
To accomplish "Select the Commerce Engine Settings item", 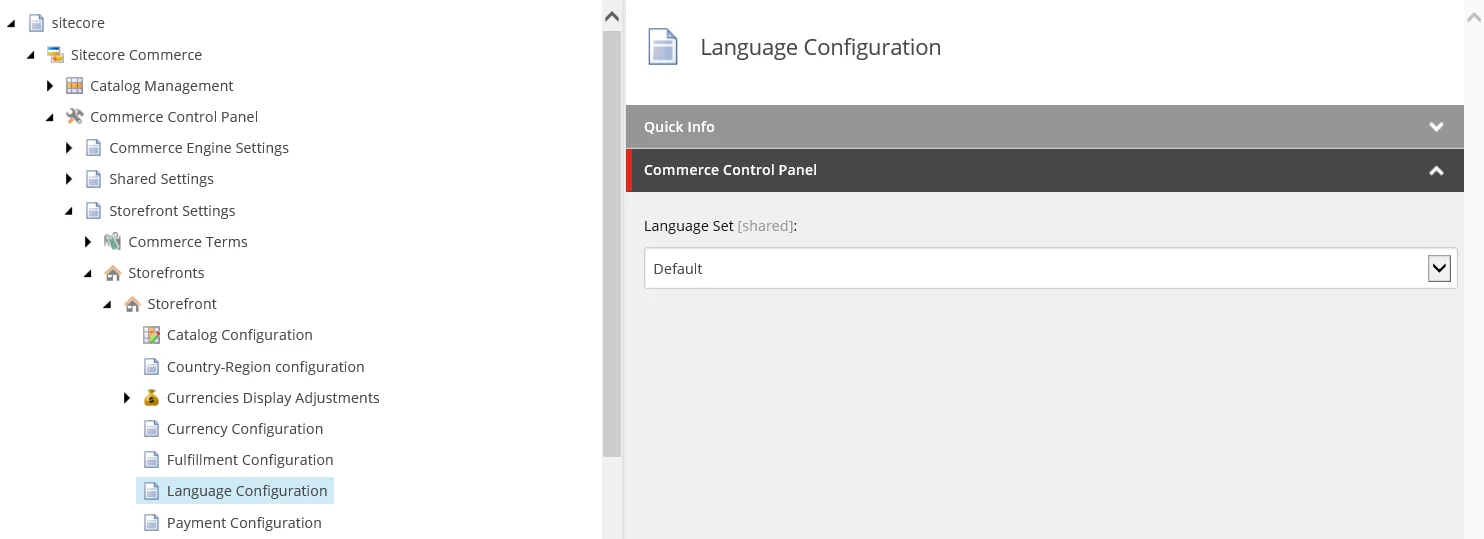I will coord(199,148).
